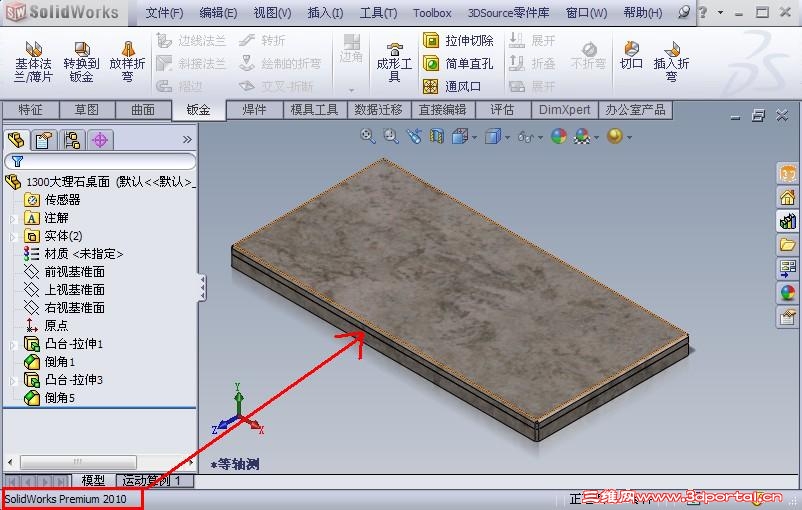
Task: Click the Extruded Cut (拉伸切除) tool
Action: pyautogui.click(x=458, y=40)
